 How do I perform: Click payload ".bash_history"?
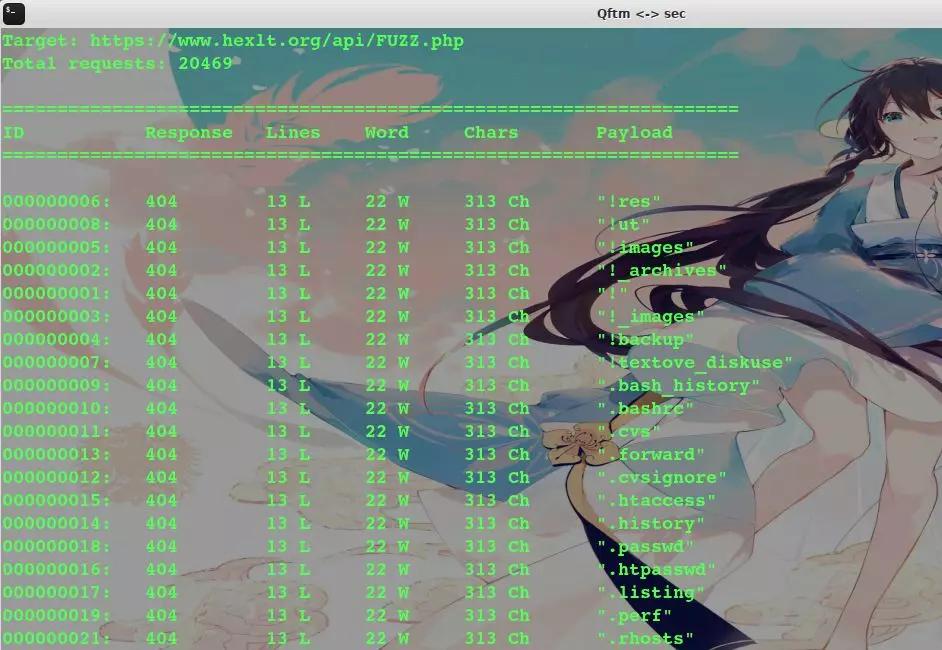678,386
